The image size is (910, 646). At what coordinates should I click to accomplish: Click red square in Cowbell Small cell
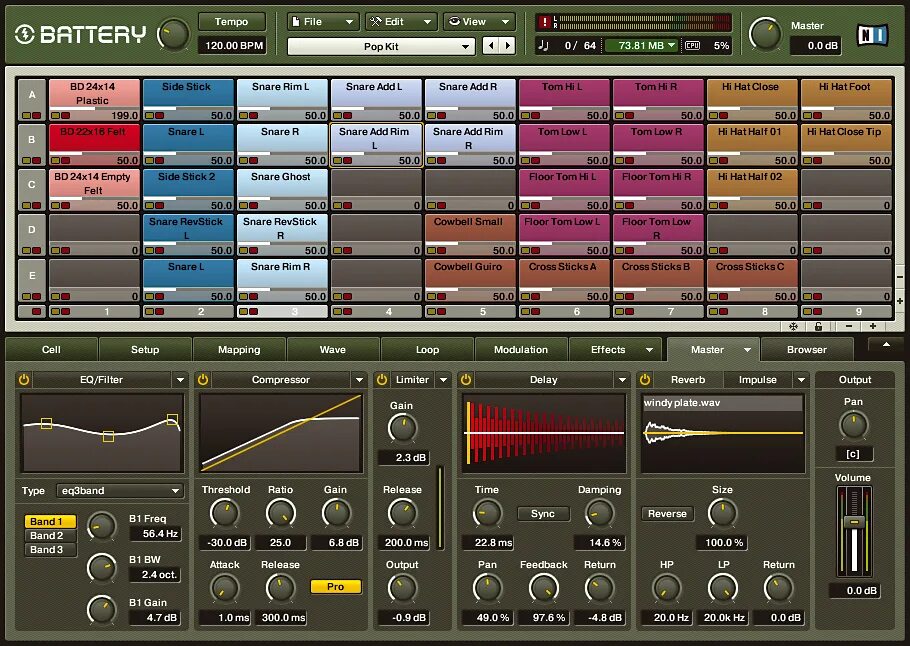click(440, 250)
